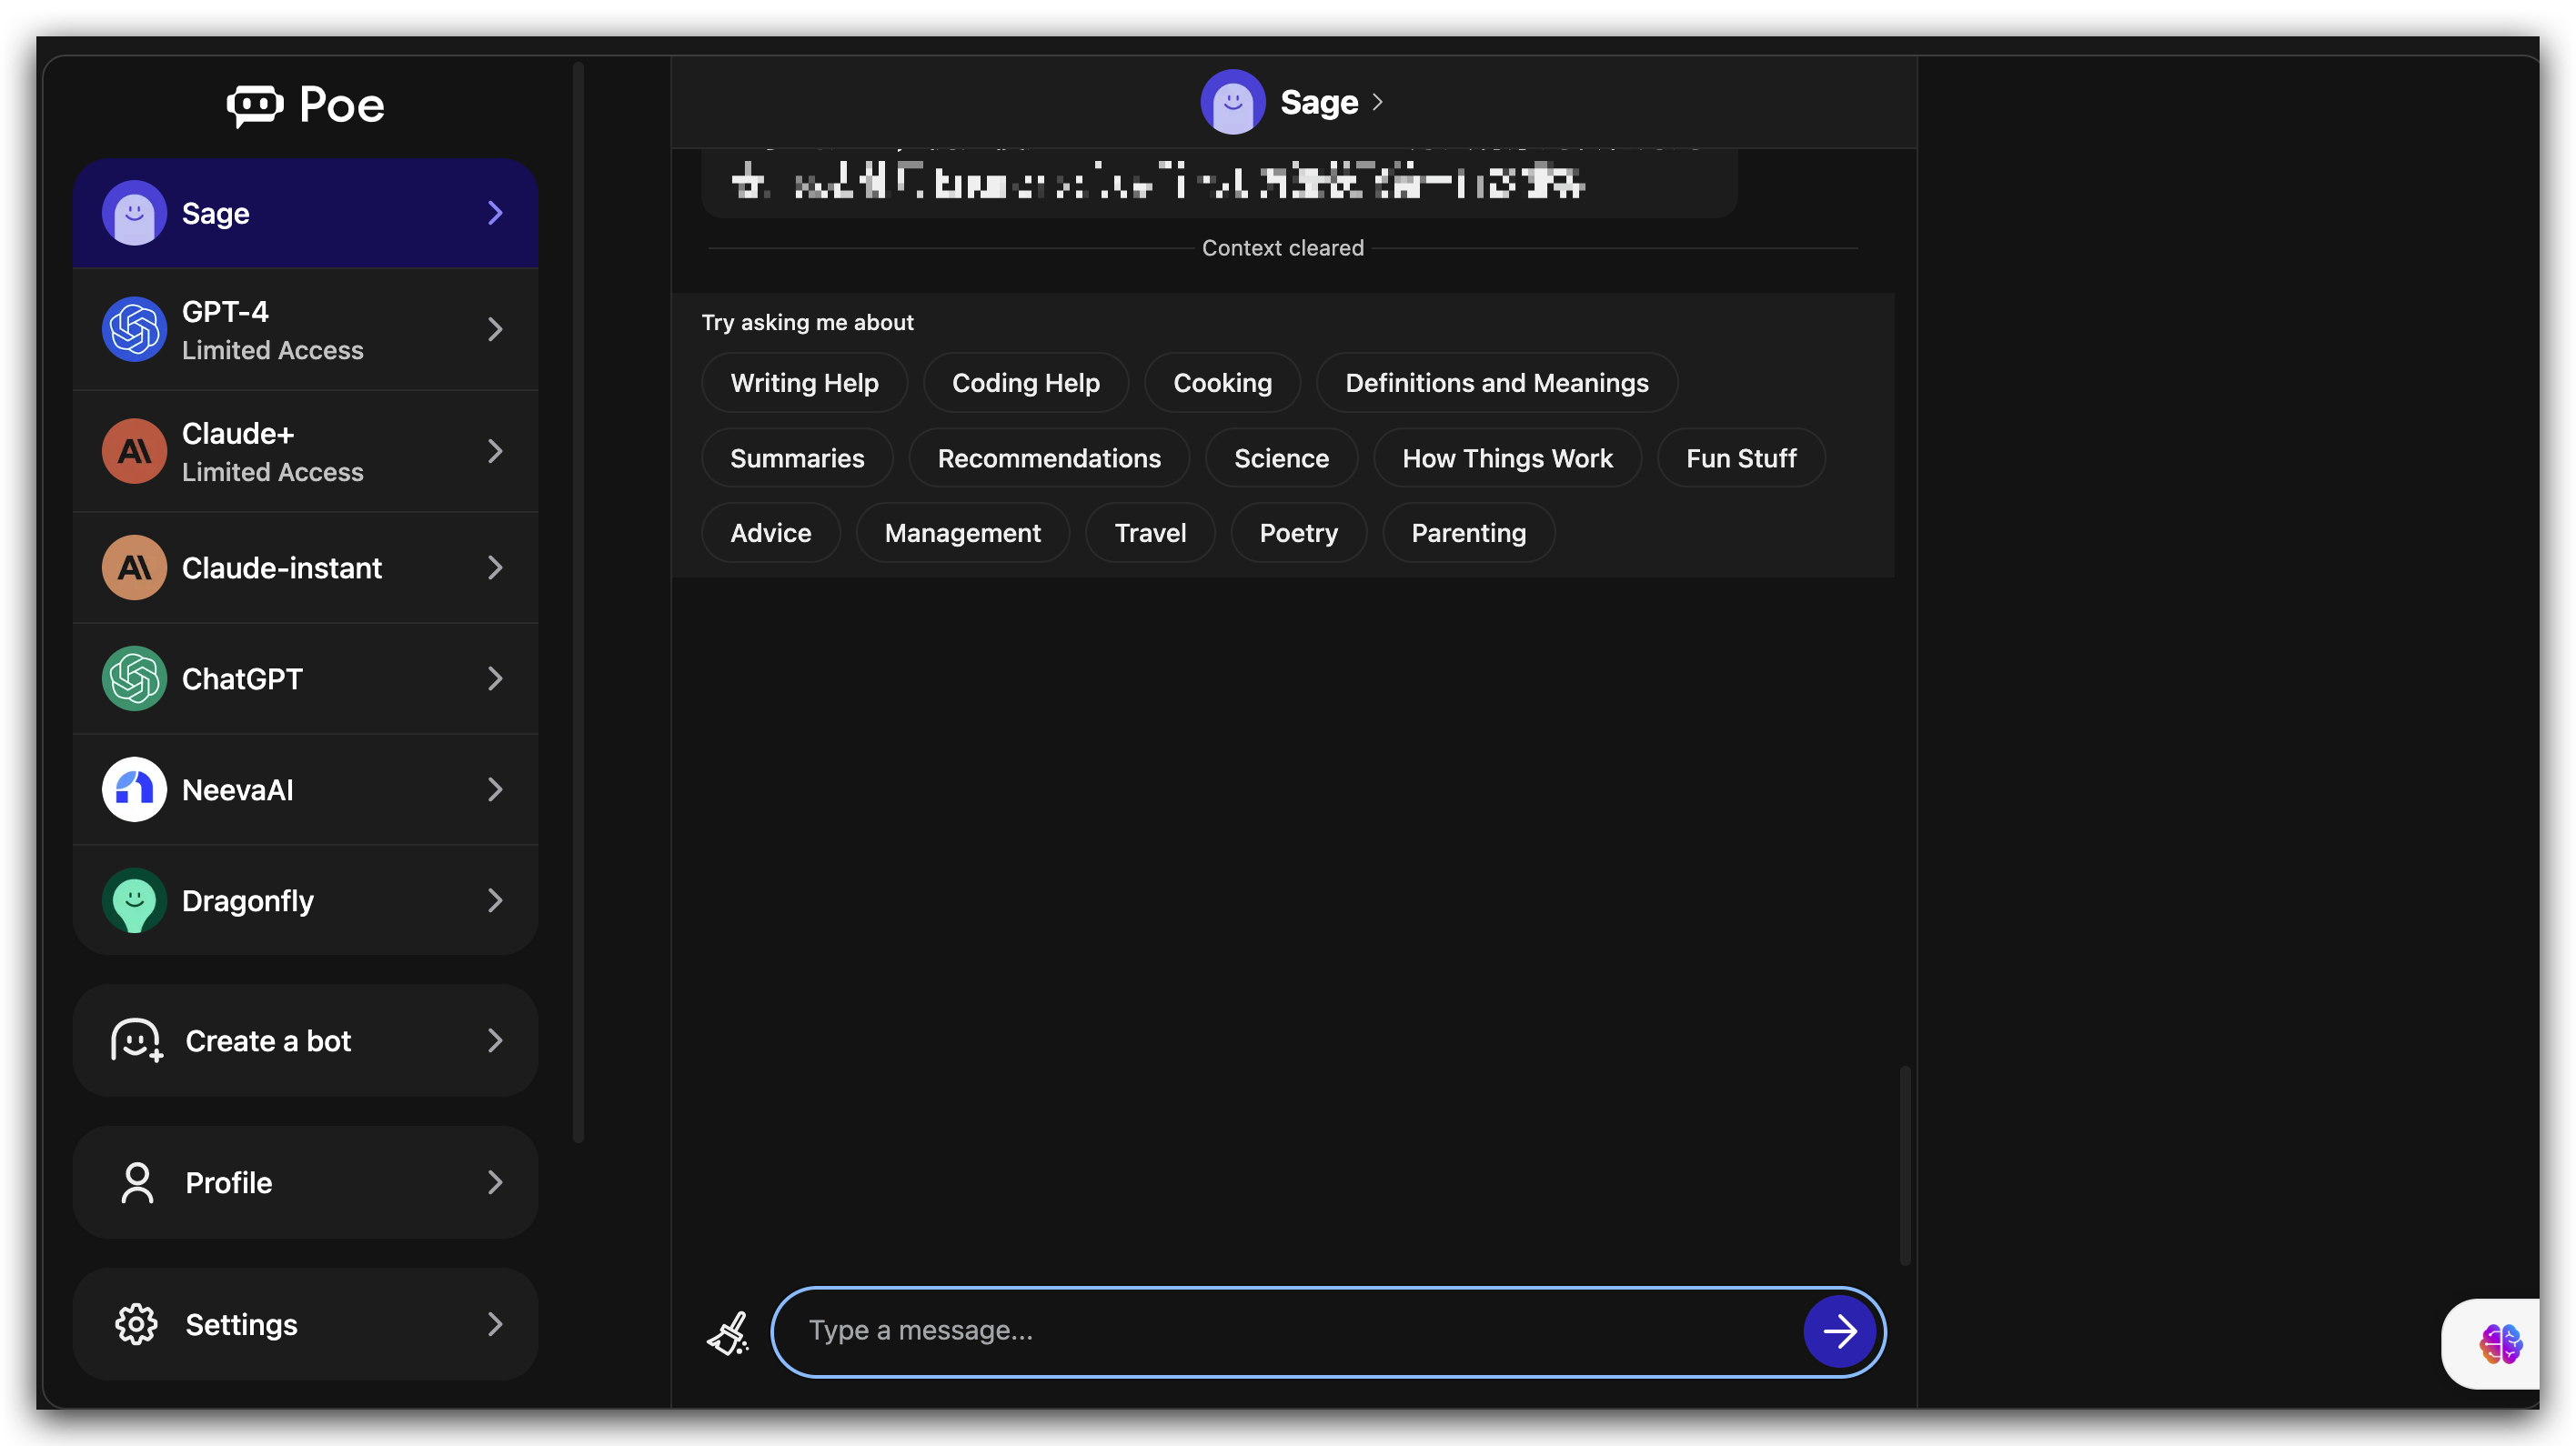
Task: Open NeevaAI row chevron
Action: tap(495, 790)
